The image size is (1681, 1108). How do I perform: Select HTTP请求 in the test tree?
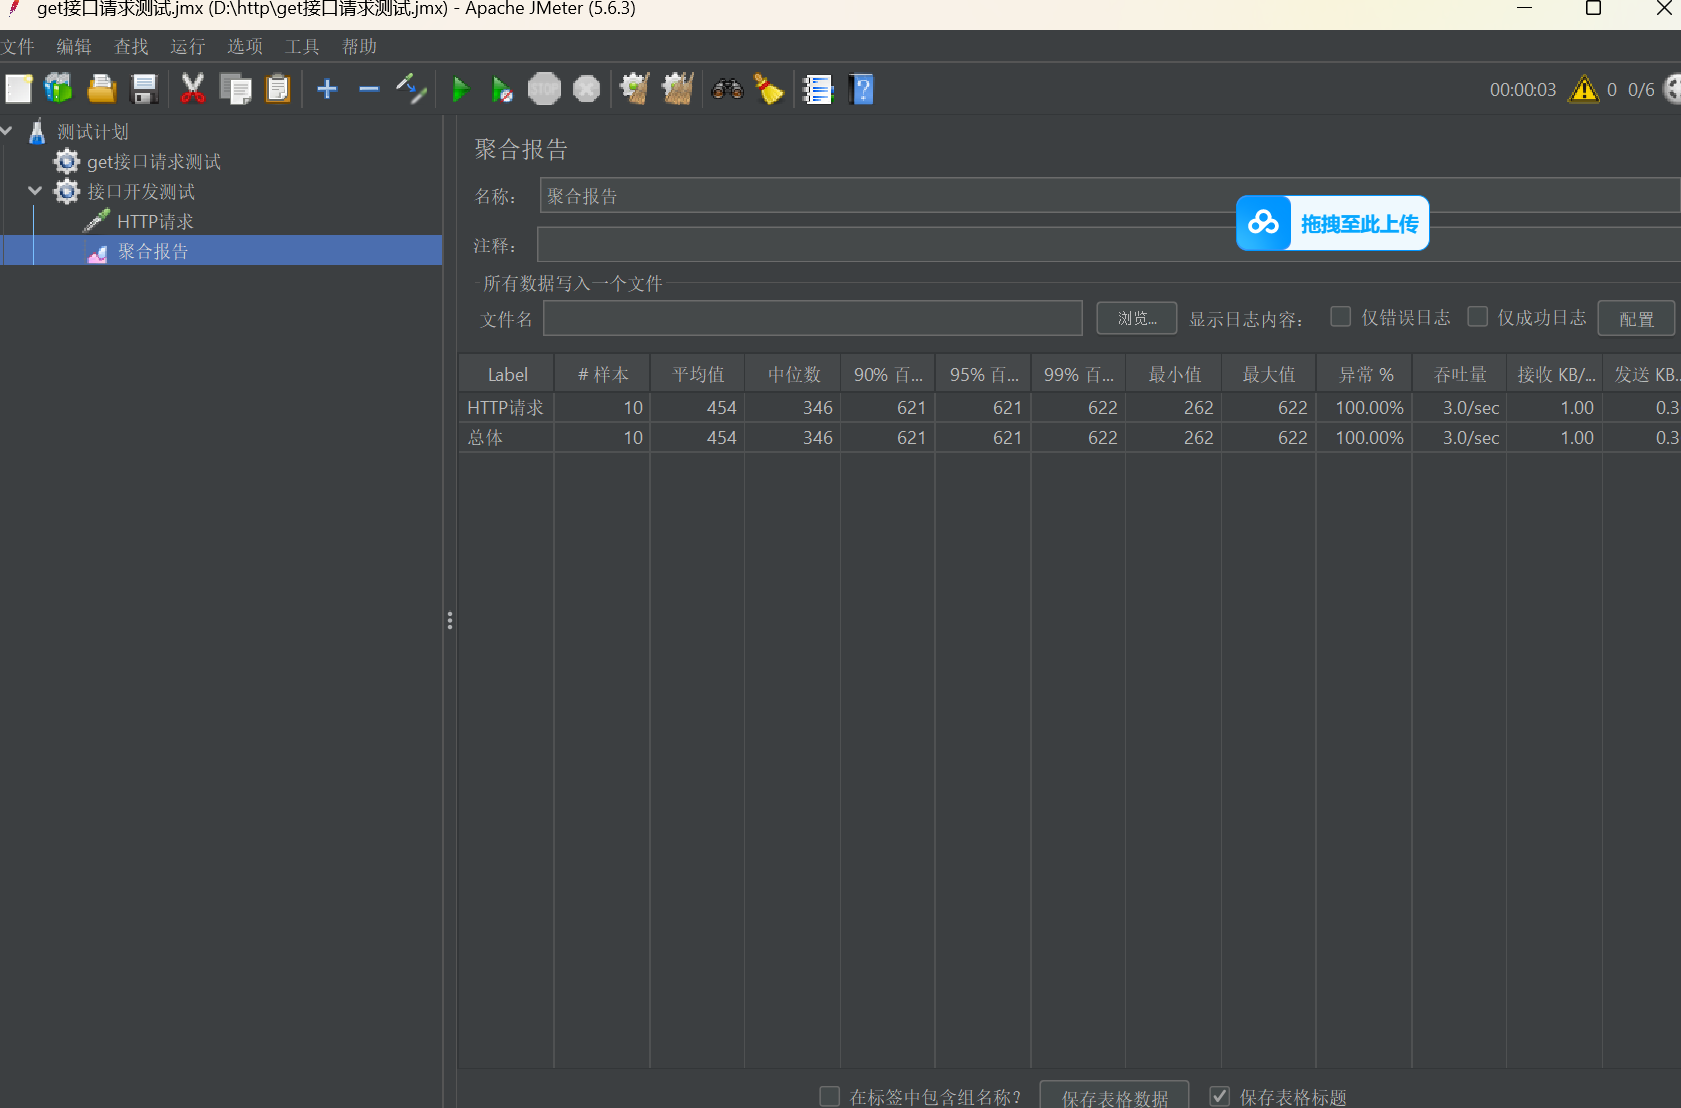(x=155, y=222)
